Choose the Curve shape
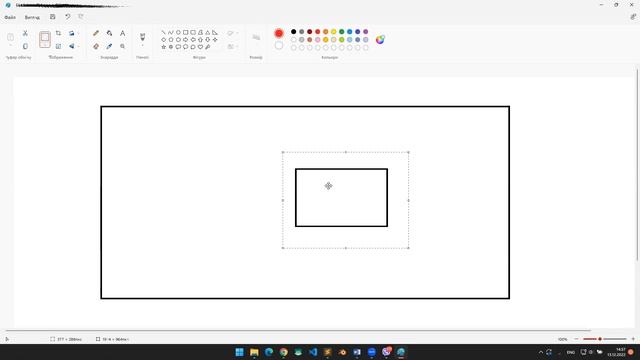Screen dimensions: 640x360 171,32
